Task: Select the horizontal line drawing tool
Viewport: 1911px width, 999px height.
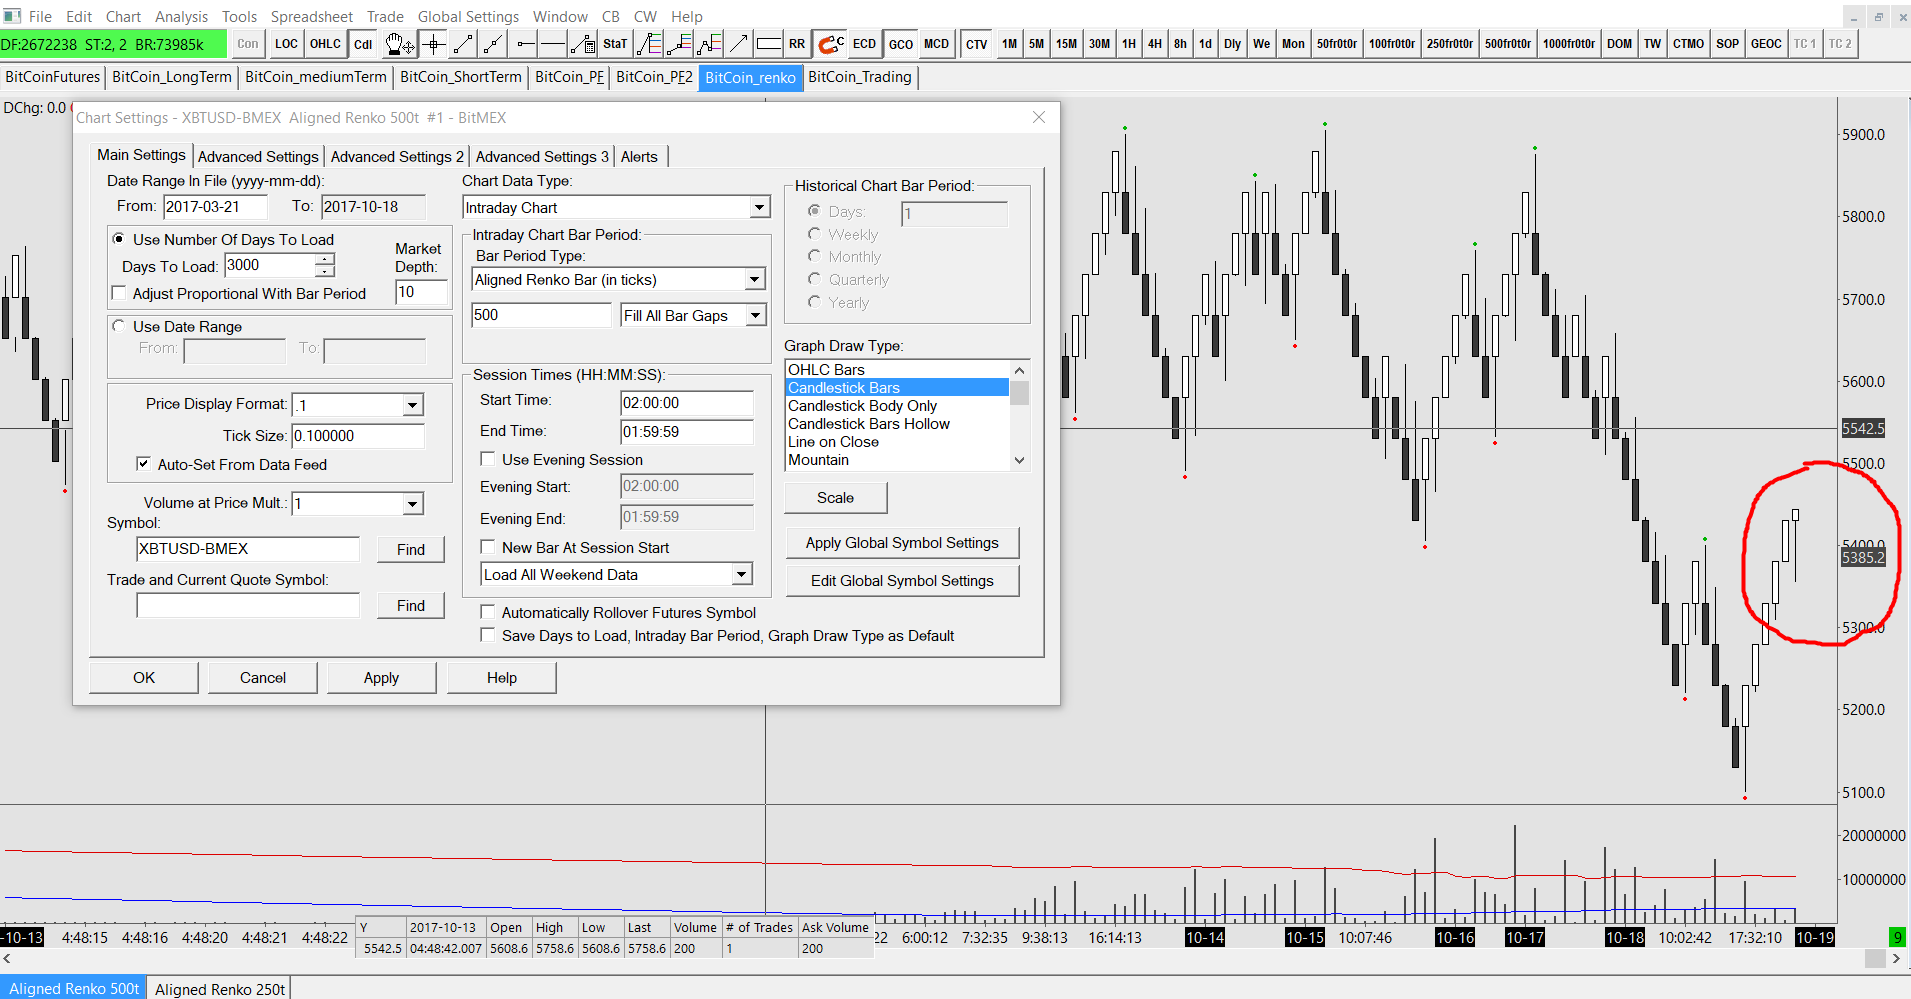Action: [x=553, y=44]
